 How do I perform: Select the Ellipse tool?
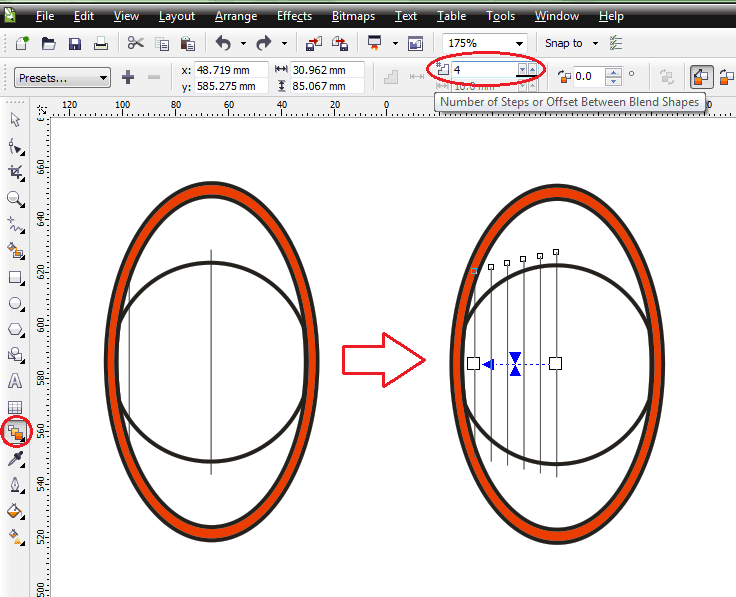click(x=16, y=304)
